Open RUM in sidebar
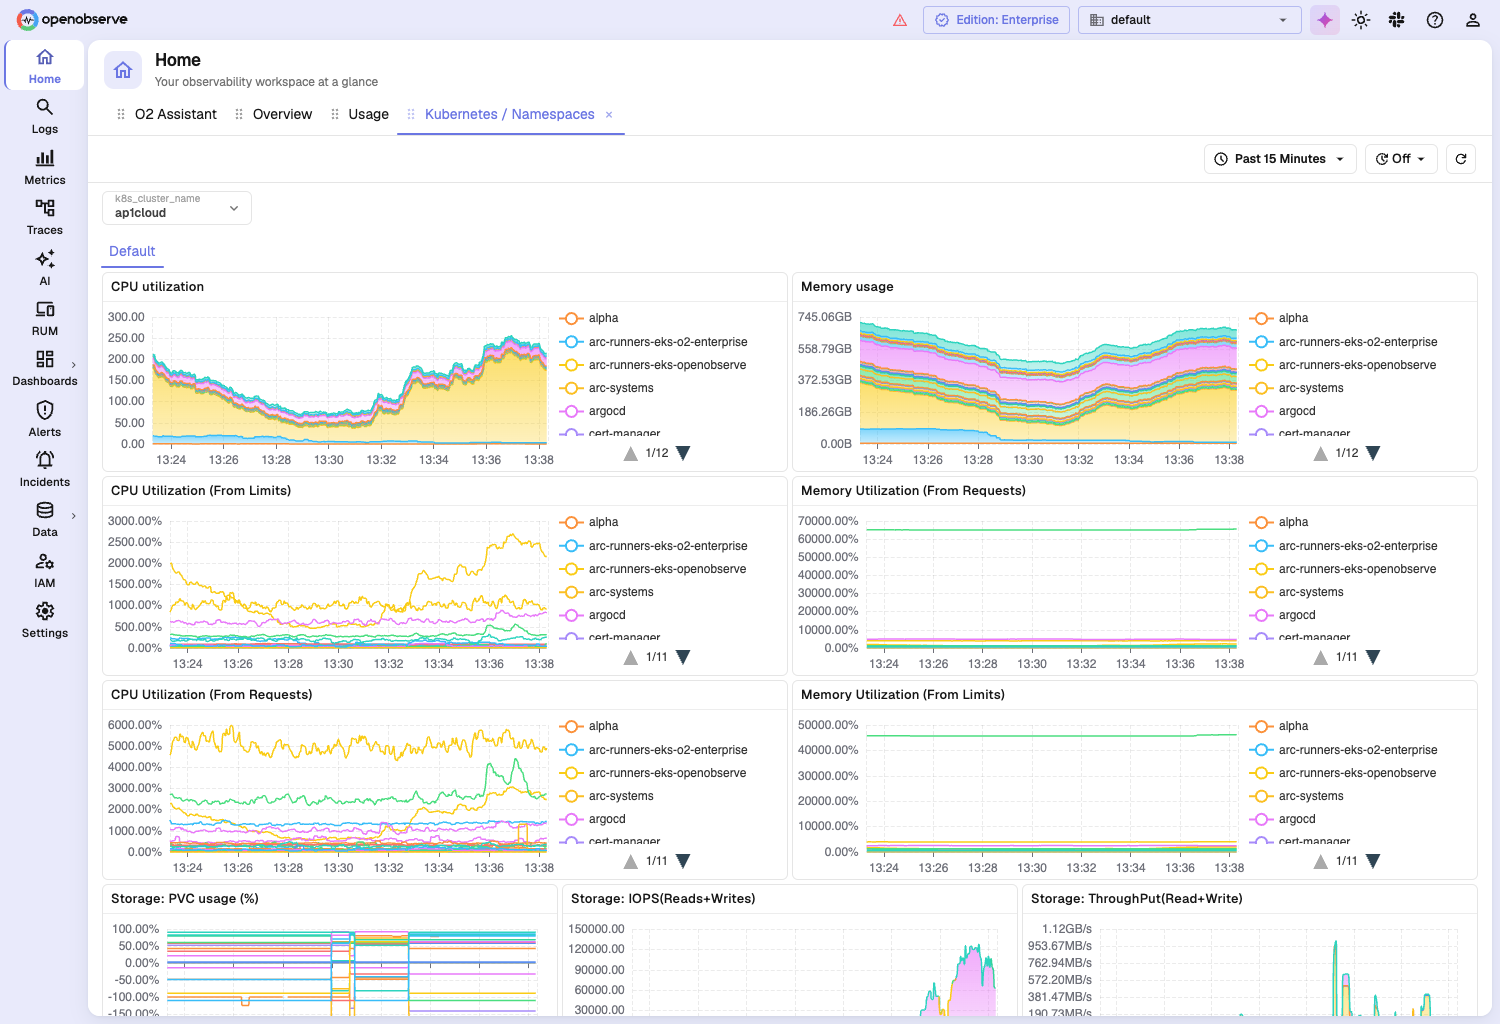This screenshot has height=1024, width=1500. (44, 318)
